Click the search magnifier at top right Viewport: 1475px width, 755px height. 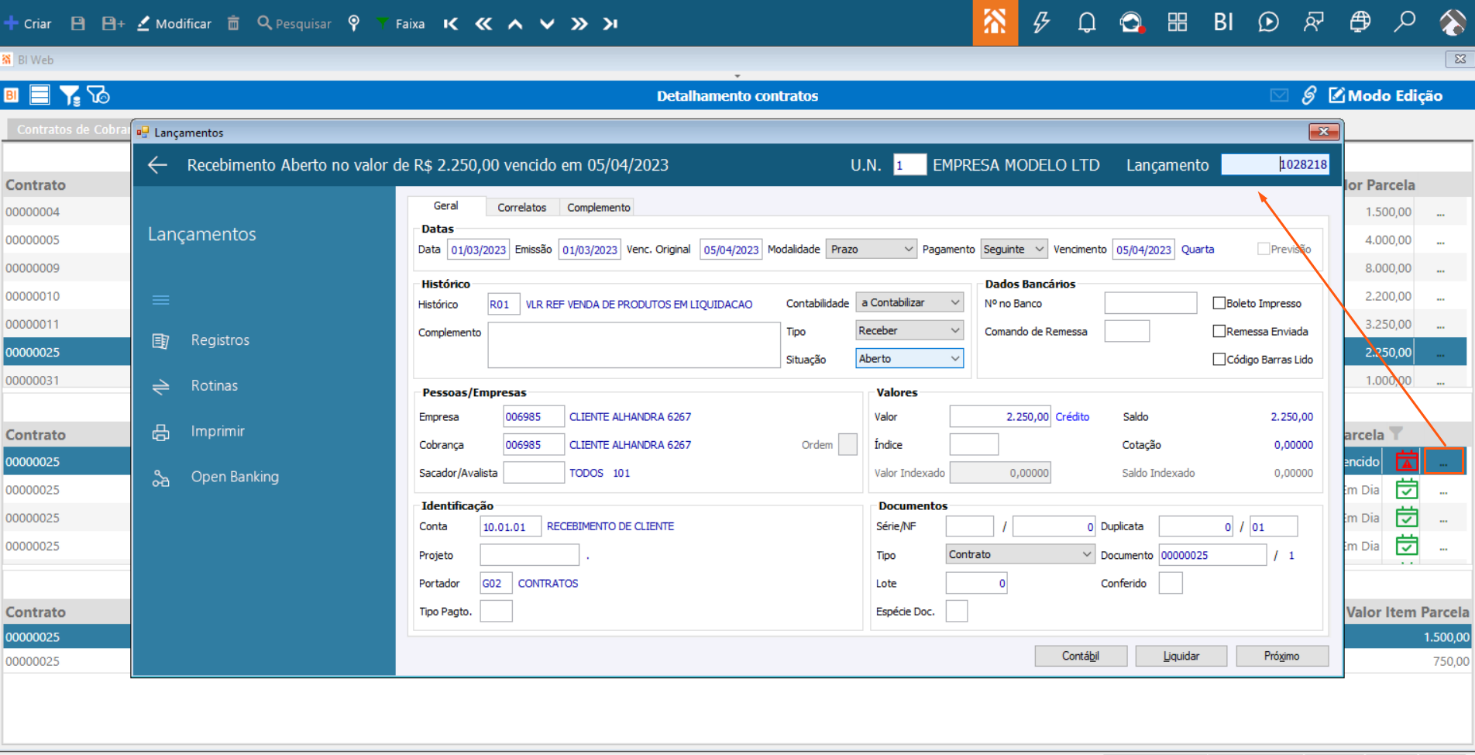tap(1405, 22)
